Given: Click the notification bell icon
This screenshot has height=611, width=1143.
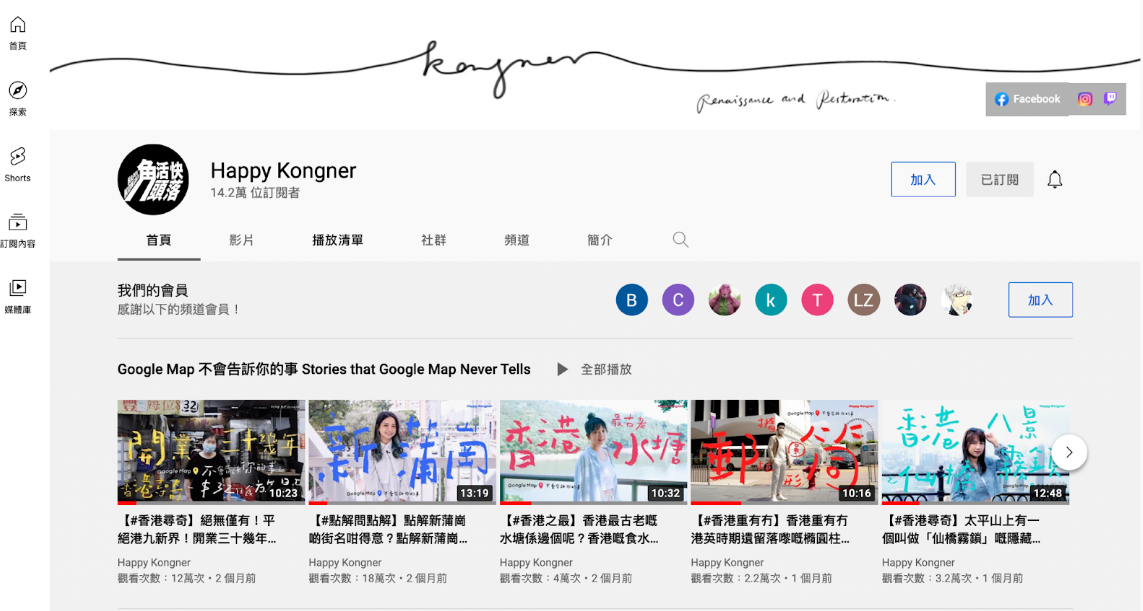Looking at the screenshot, I should tap(1055, 179).
